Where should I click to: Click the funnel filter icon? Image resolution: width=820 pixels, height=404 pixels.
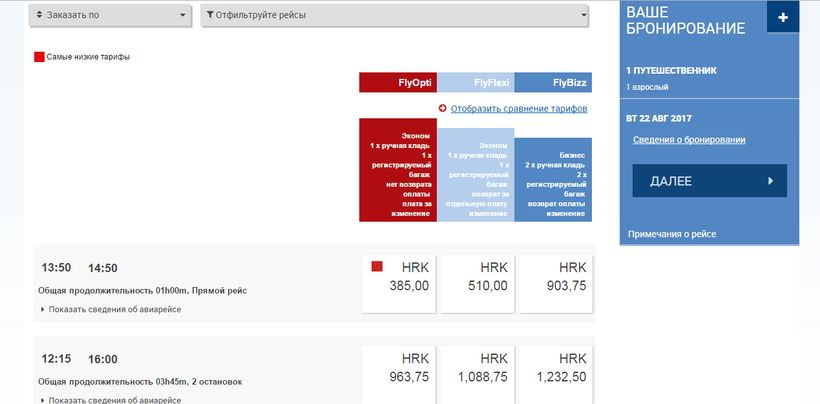(x=209, y=16)
